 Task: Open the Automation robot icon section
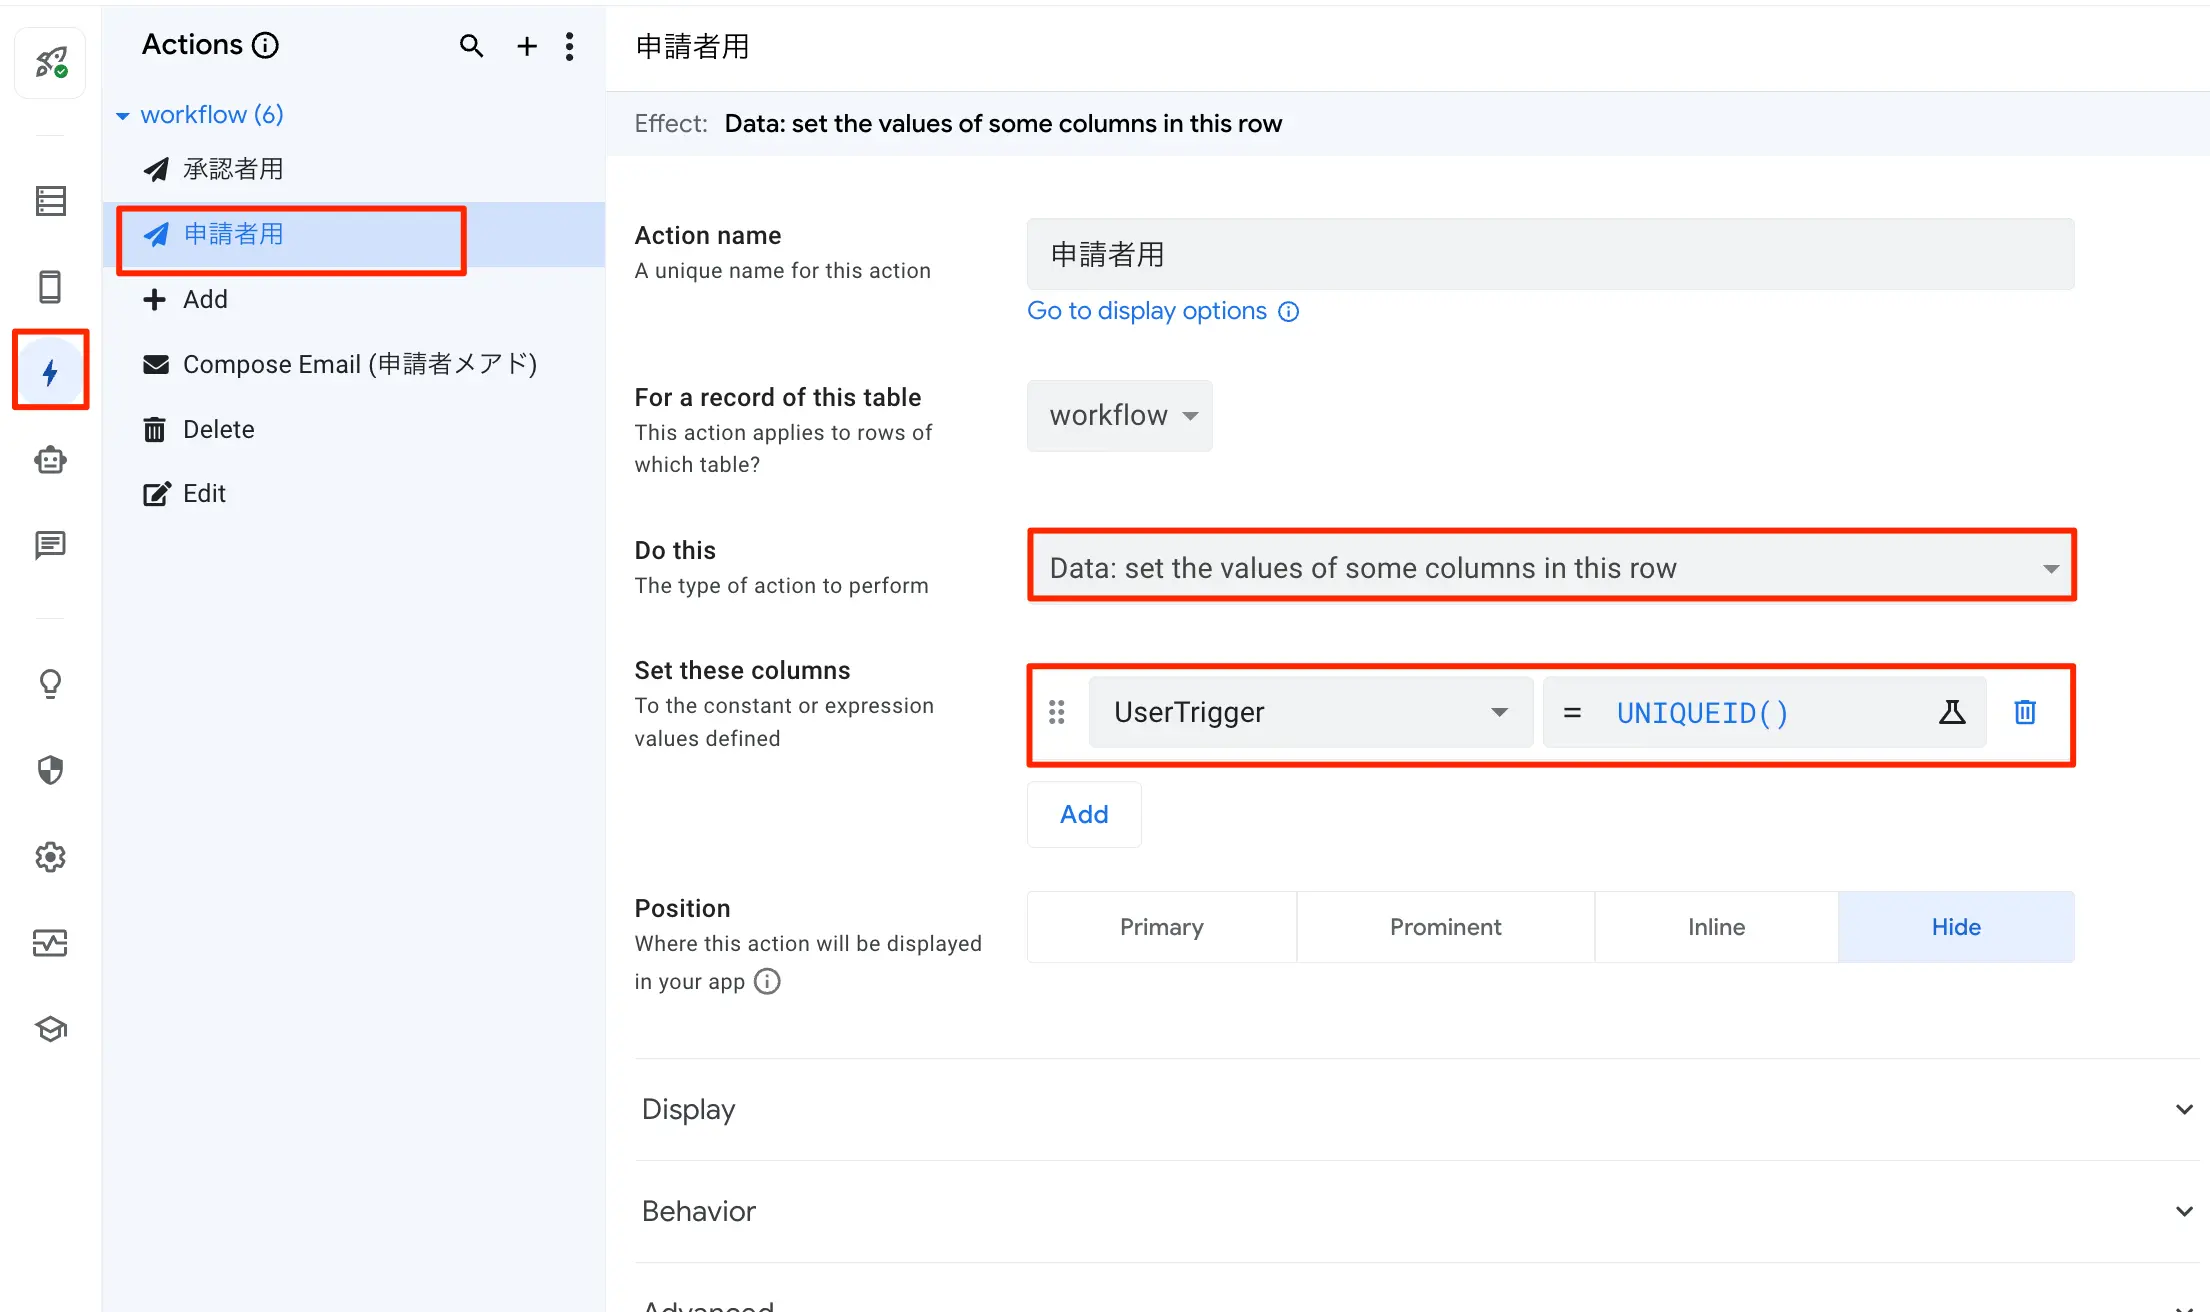(50, 460)
